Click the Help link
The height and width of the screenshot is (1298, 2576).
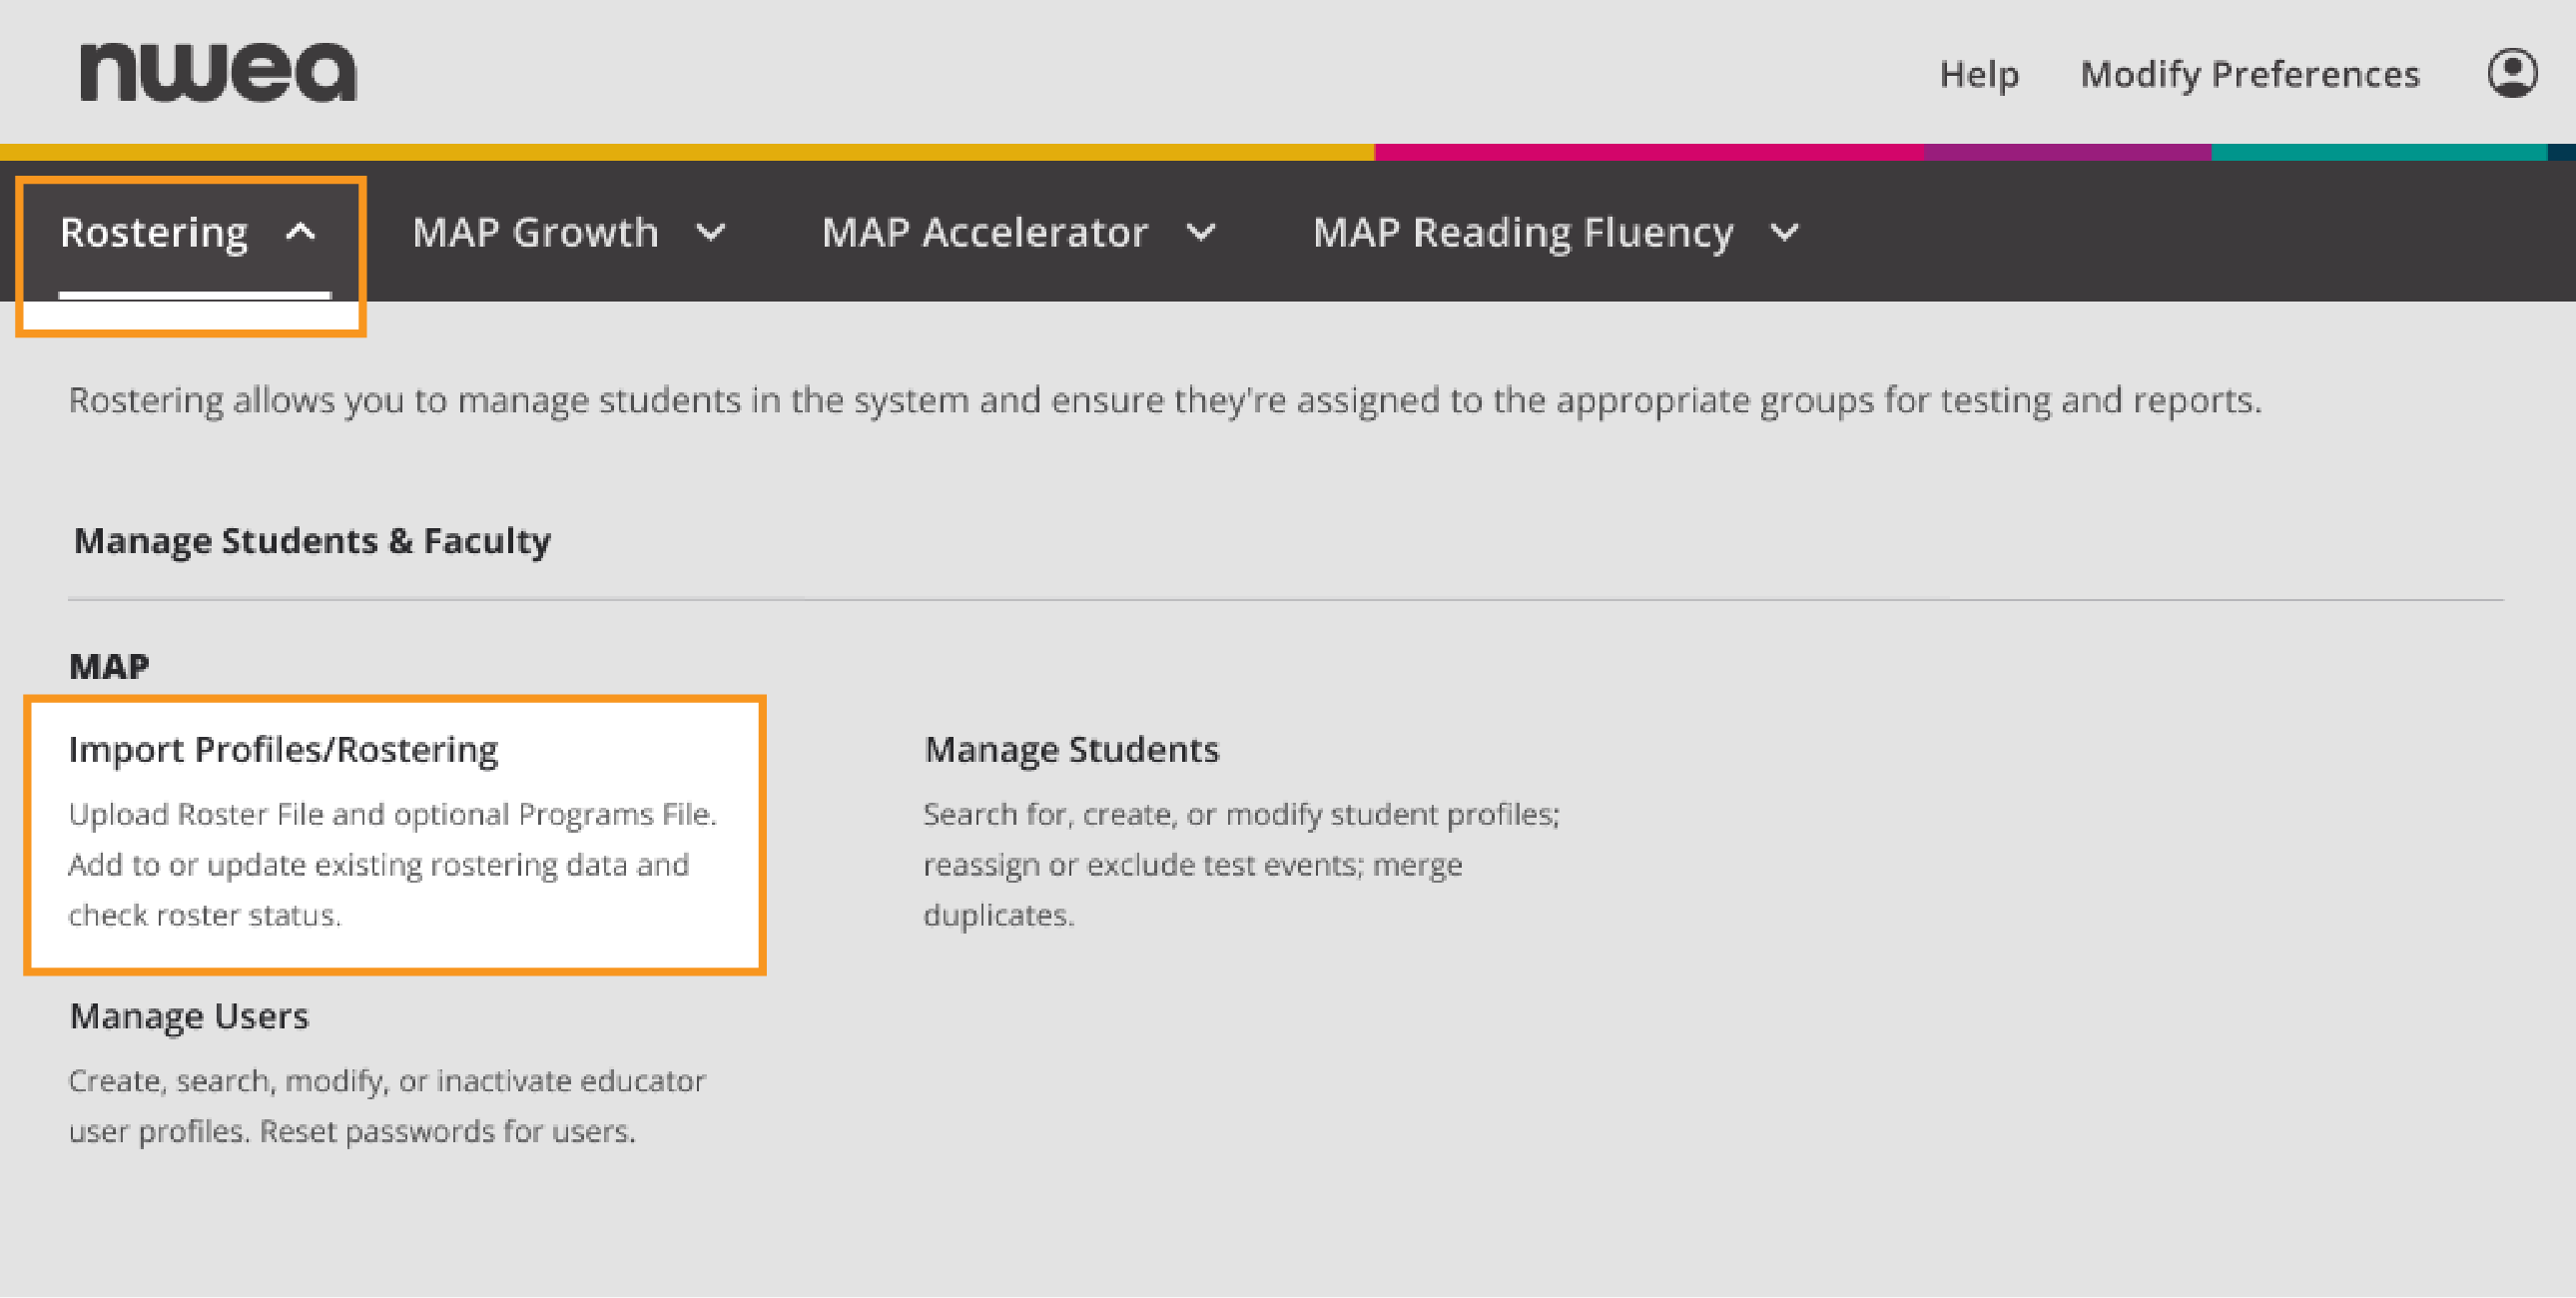point(1979,74)
